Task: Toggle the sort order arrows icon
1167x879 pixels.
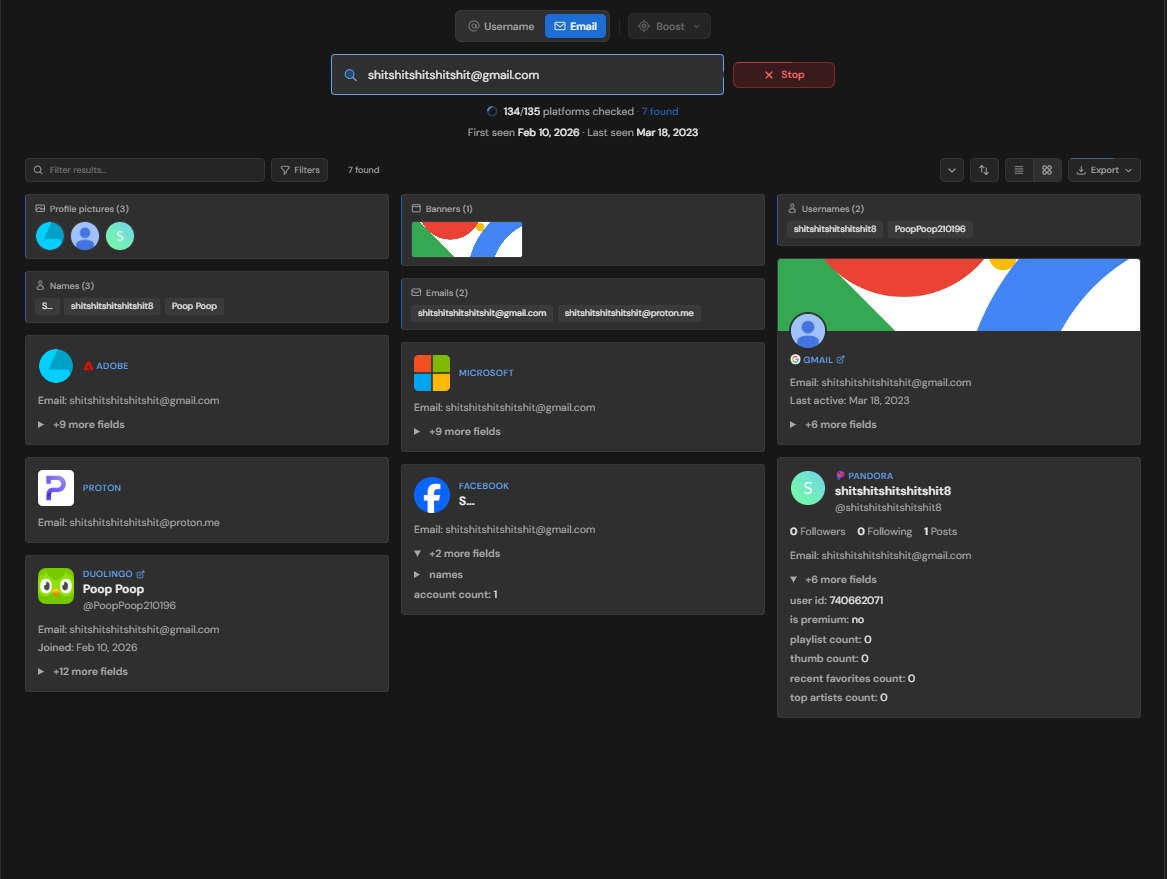Action: pyautogui.click(x=984, y=170)
